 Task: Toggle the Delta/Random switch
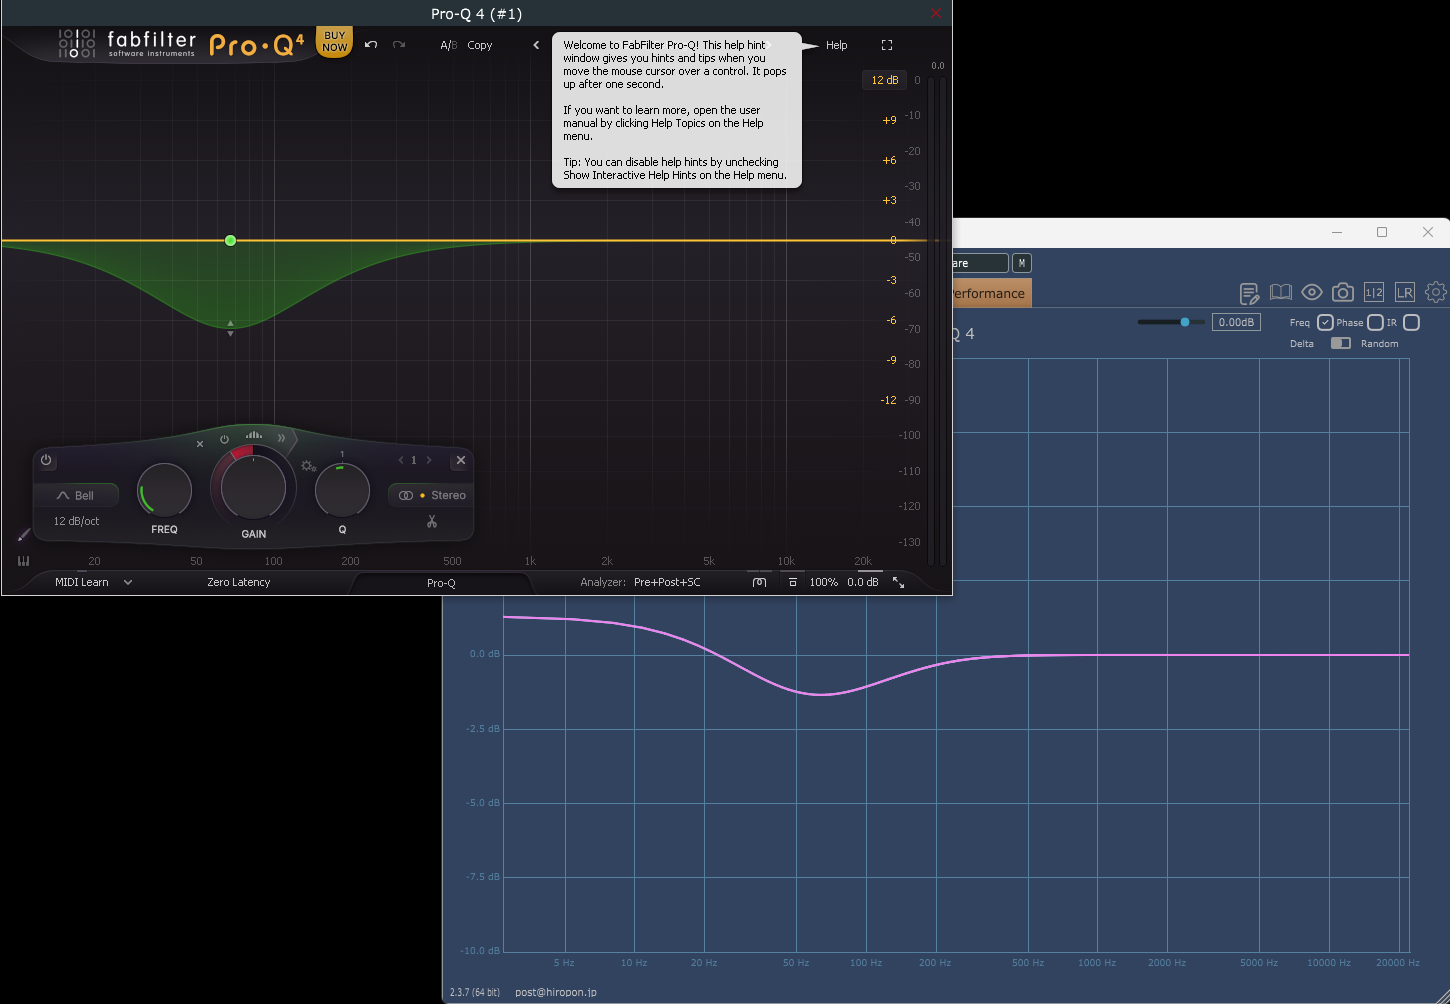[1340, 343]
